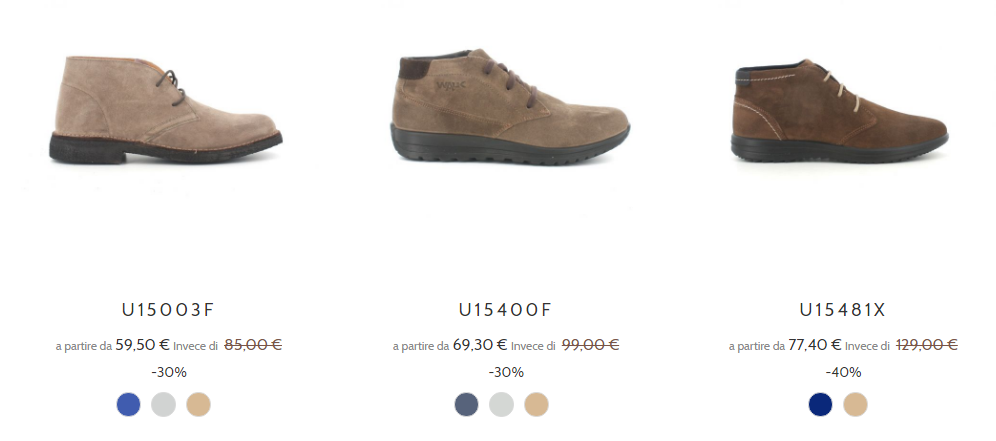View the brown suede boot U15481X image
Screen dimensions: 996x441
click(839, 111)
